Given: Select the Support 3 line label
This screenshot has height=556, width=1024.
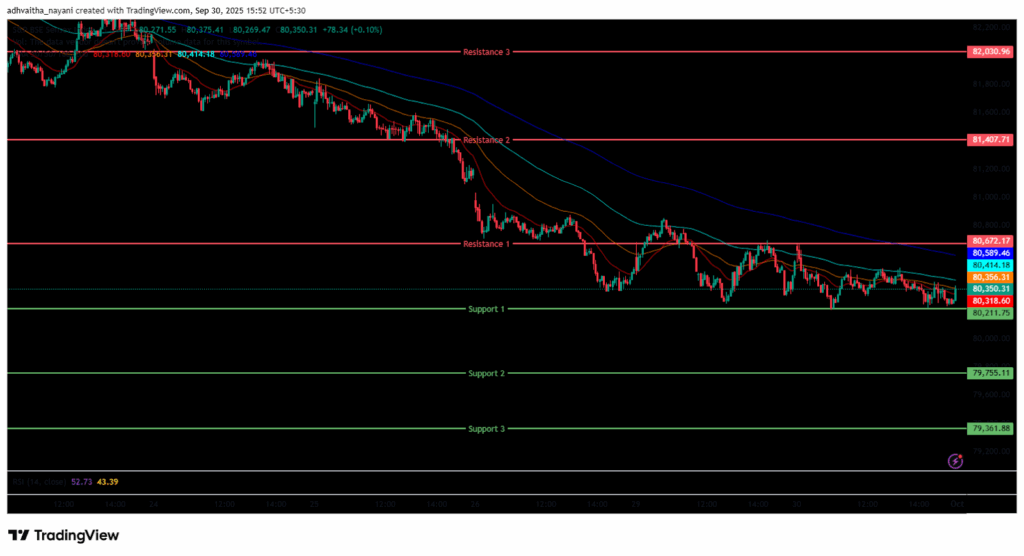Looking at the screenshot, I should click(486, 428).
